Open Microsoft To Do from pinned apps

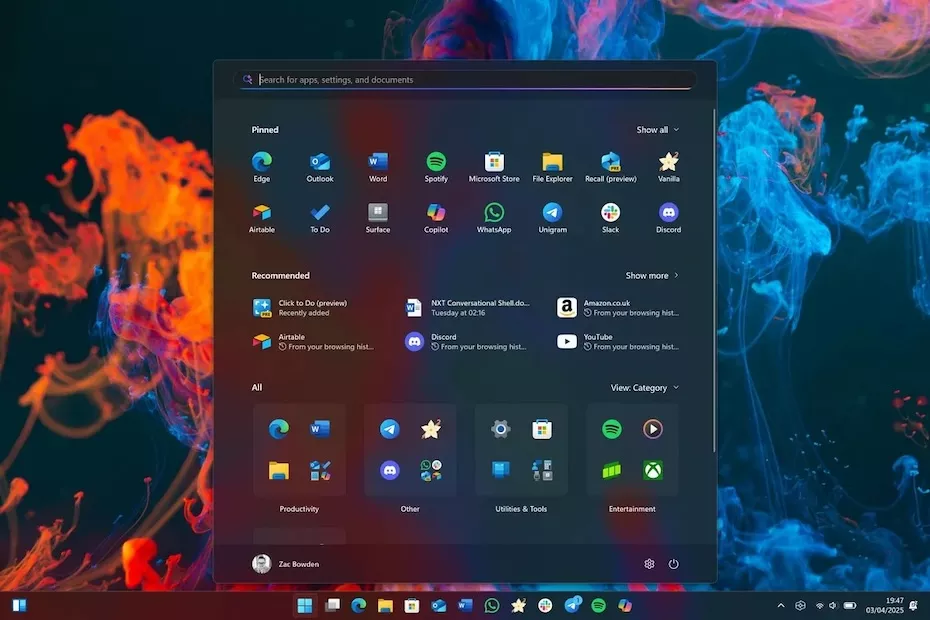tap(319, 211)
